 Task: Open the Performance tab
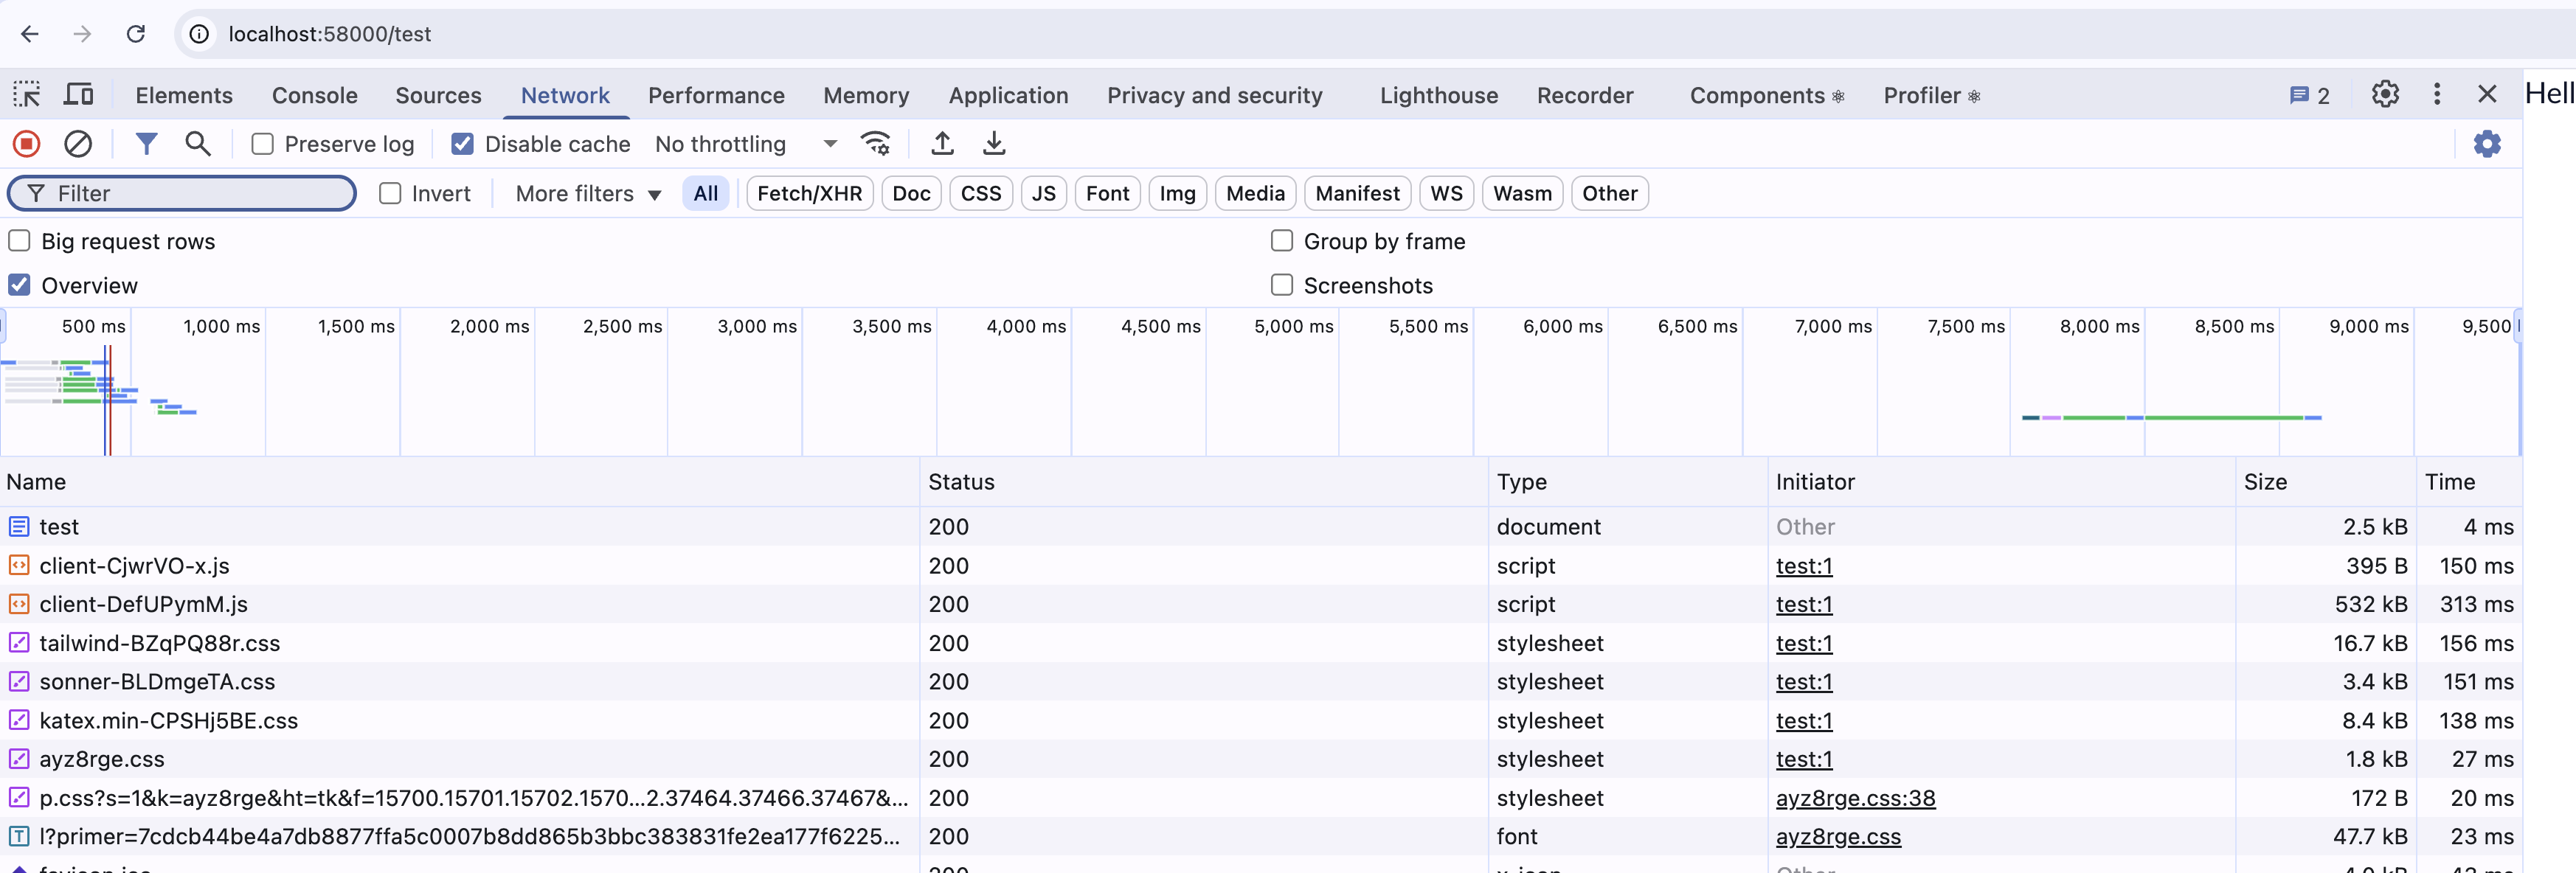pyautogui.click(x=716, y=95)
